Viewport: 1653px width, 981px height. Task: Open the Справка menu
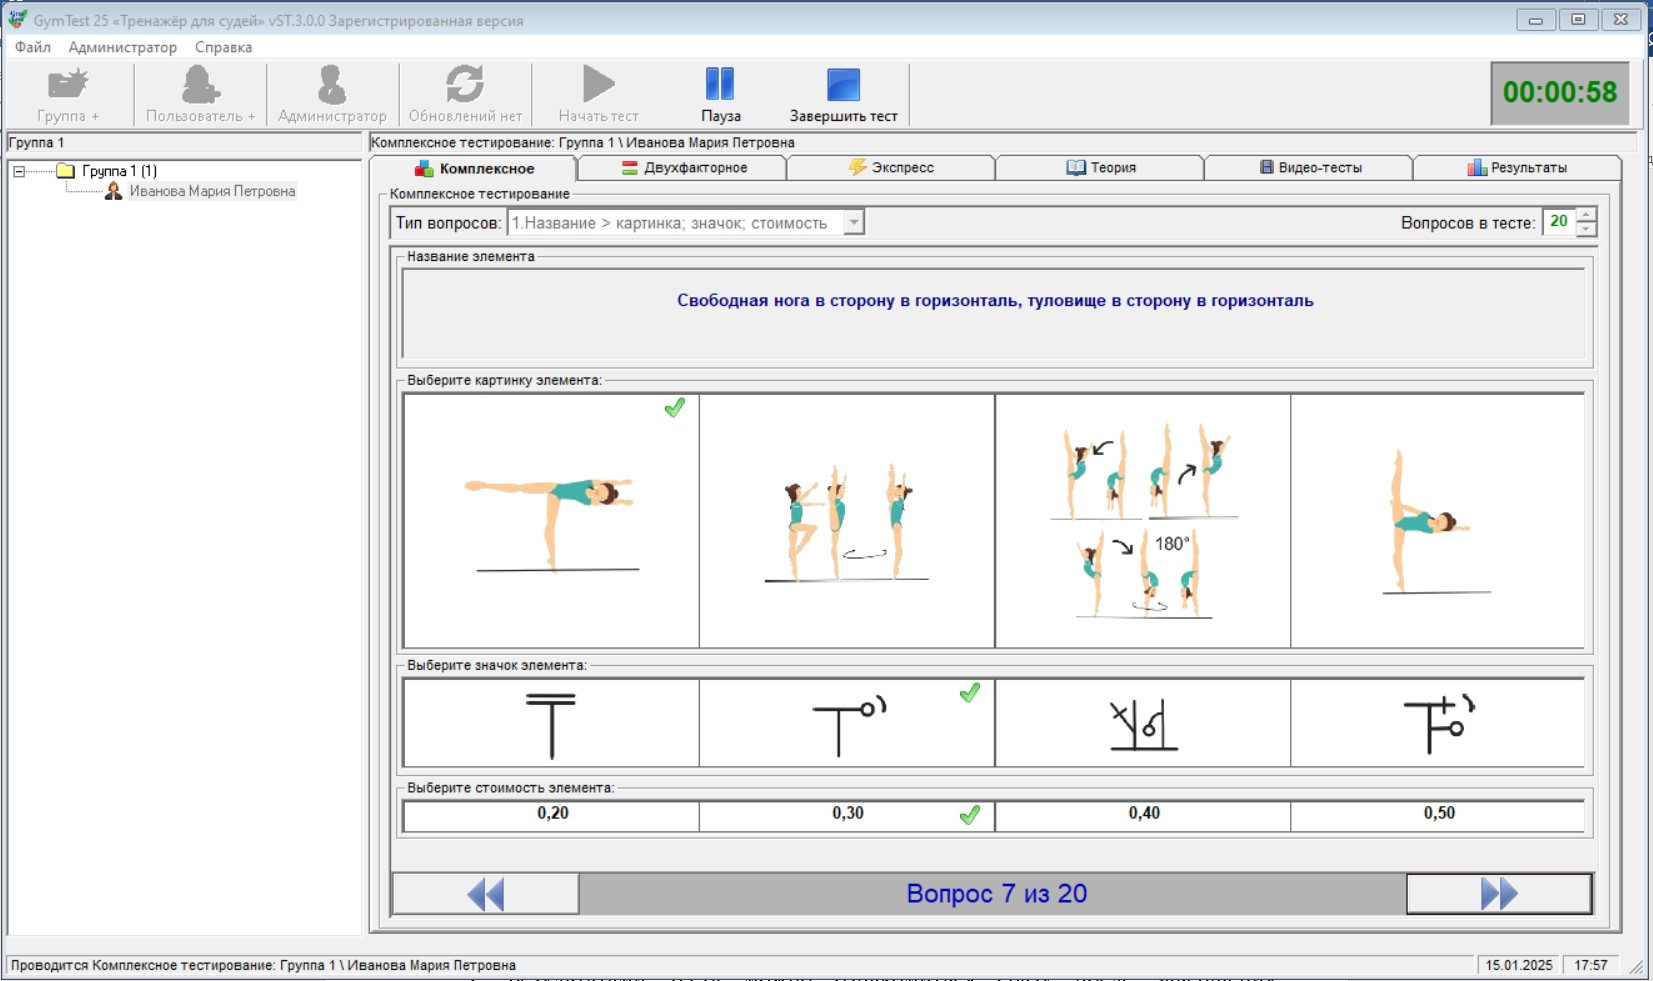point(223,47)
